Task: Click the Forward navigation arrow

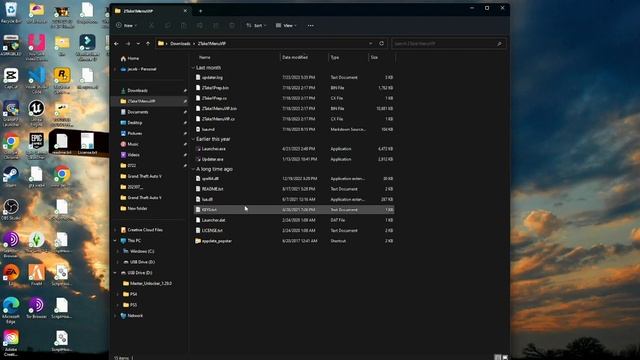Action: pos(128,43)
